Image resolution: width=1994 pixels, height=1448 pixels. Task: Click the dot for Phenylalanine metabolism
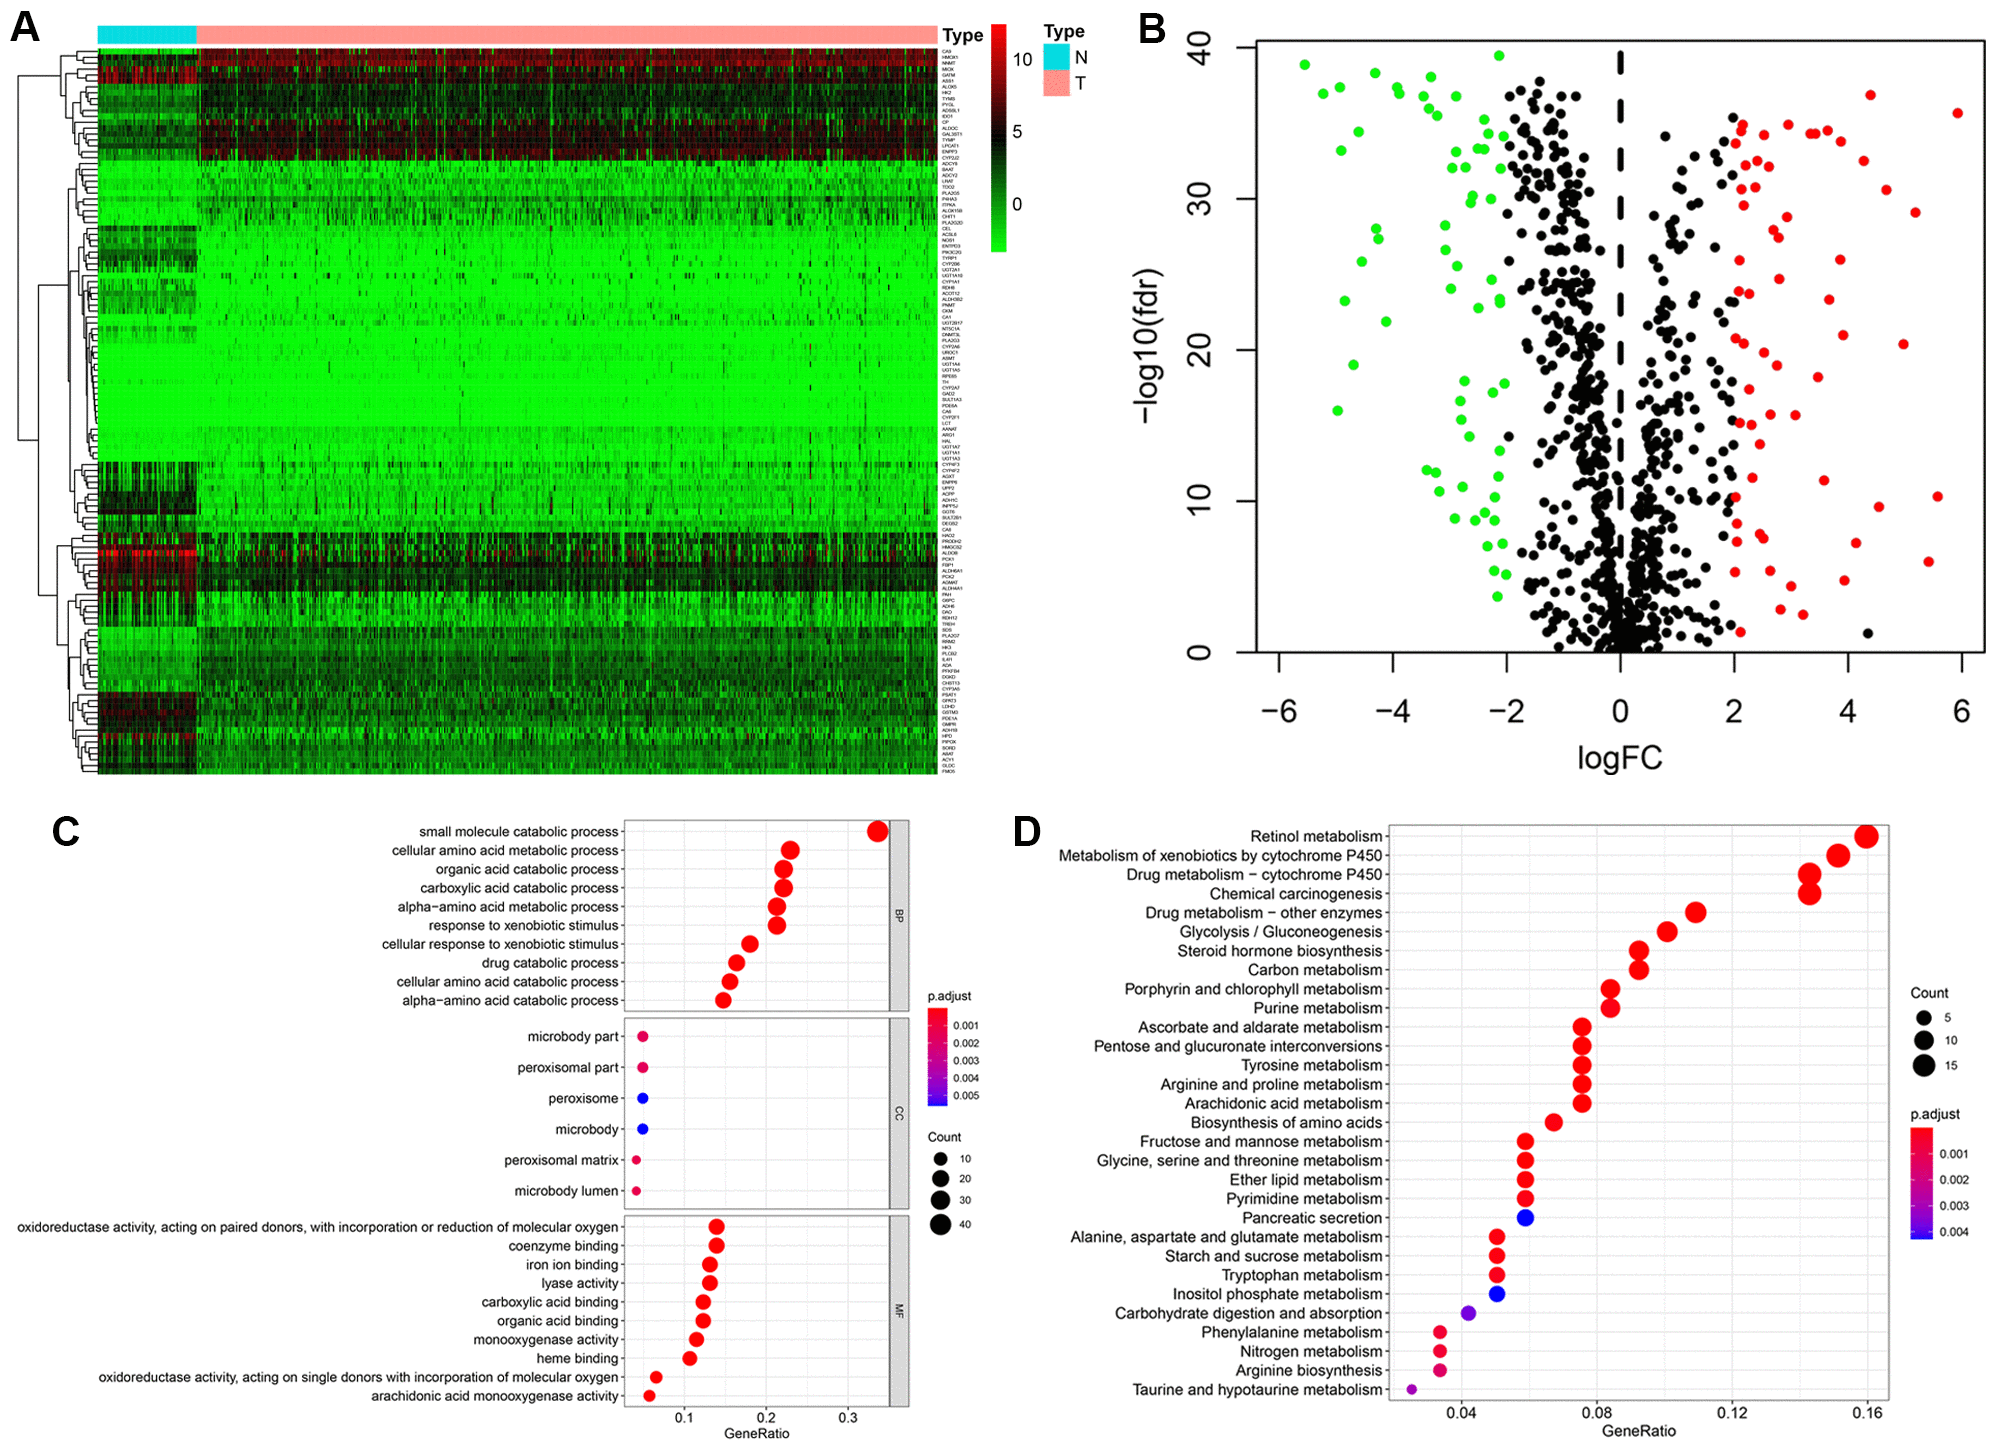coord(1440,1332)
